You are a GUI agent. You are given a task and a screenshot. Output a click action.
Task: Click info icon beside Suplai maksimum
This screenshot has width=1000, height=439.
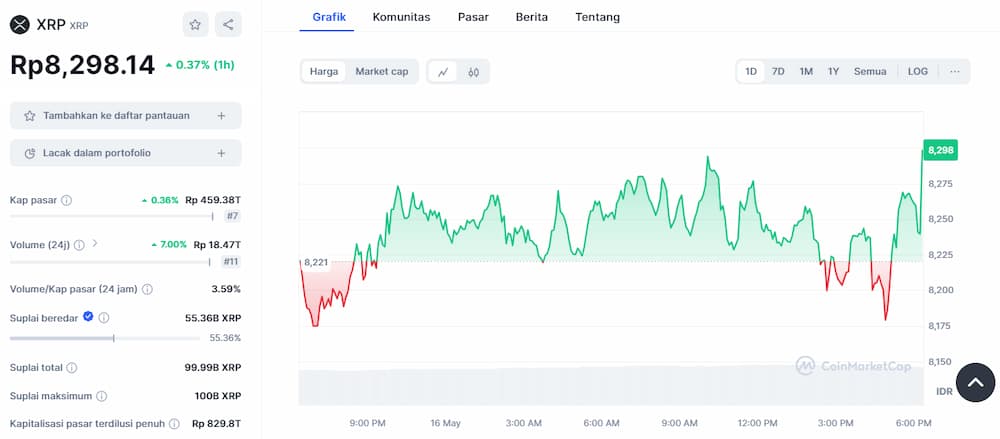[101, 396]
